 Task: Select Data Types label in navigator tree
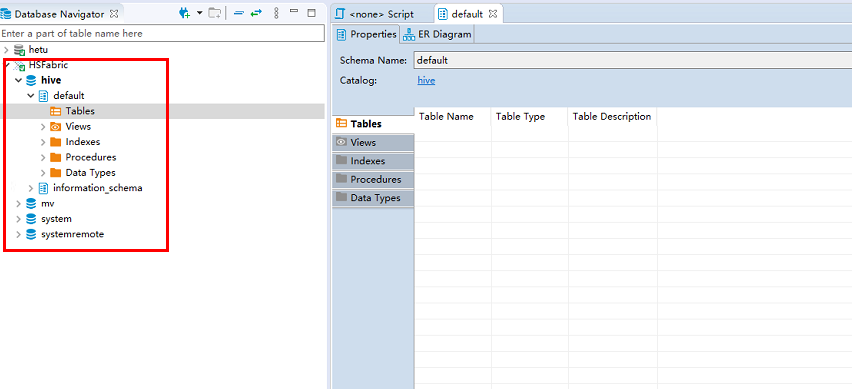coord(90,173)
